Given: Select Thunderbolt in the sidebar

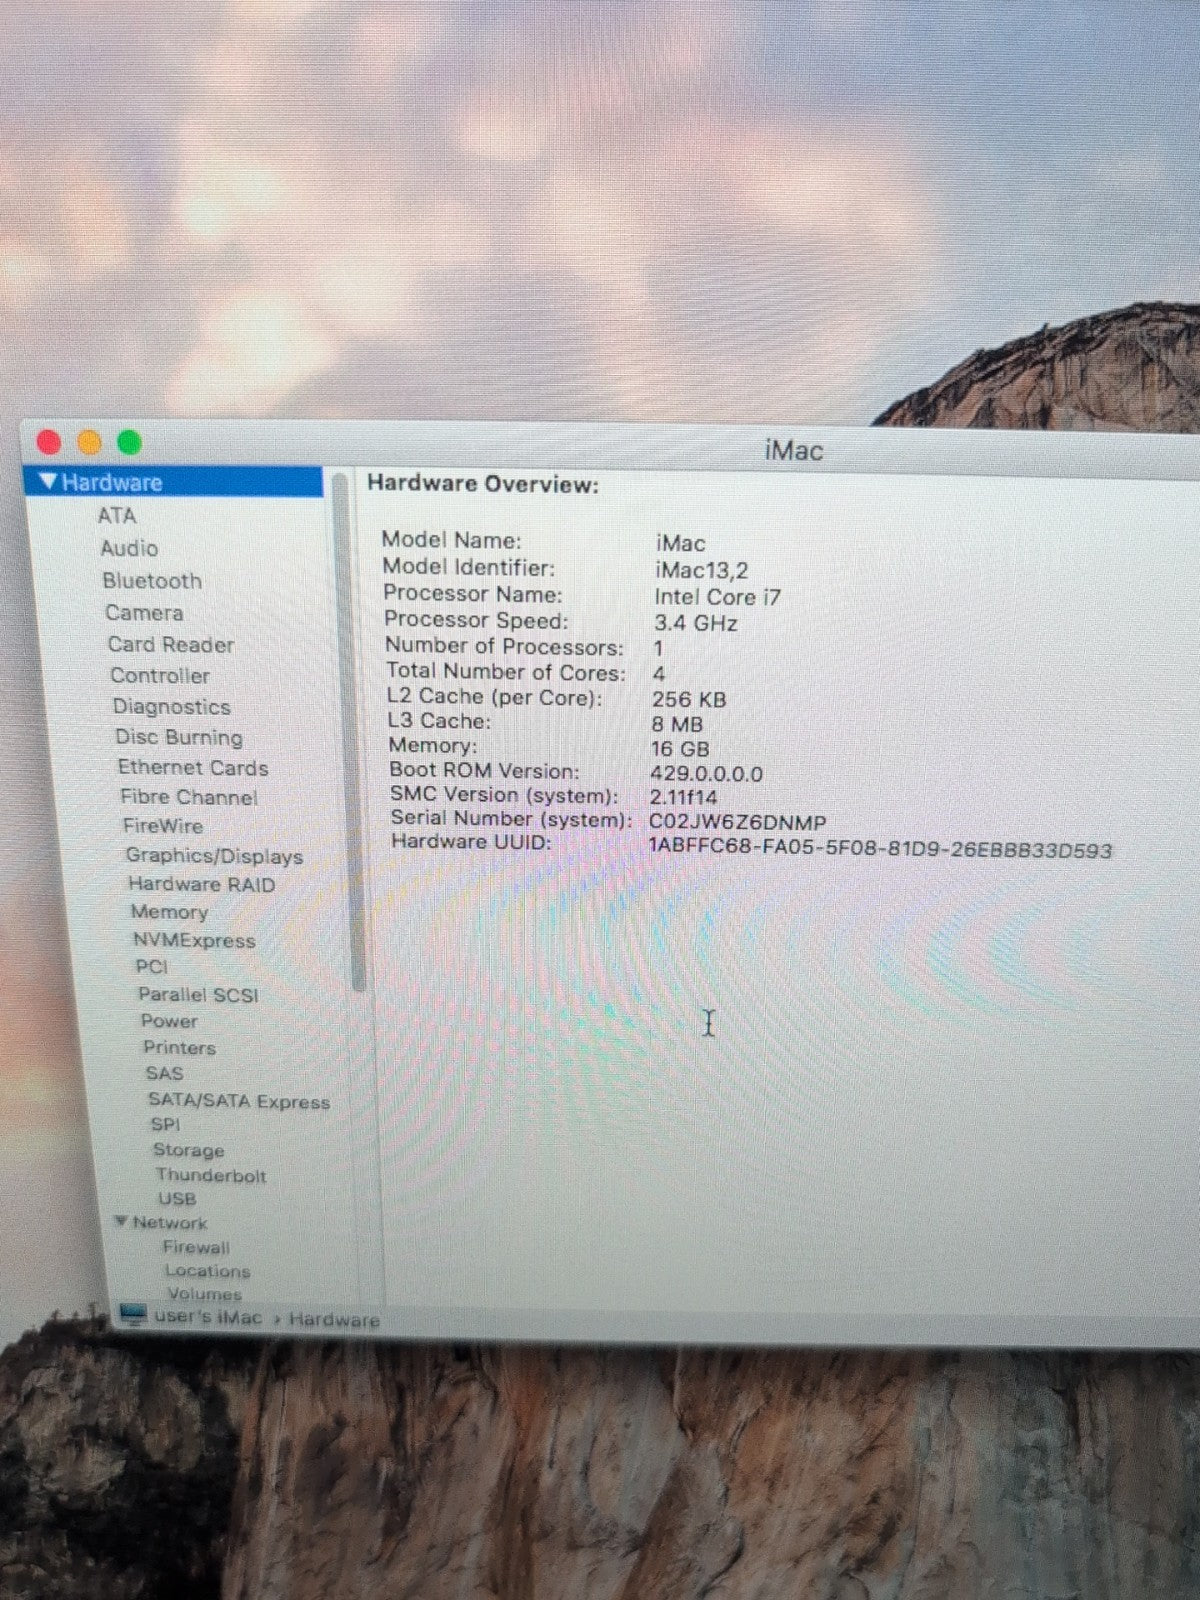Looking at the screenshot, I should (x=211, y=1176).
